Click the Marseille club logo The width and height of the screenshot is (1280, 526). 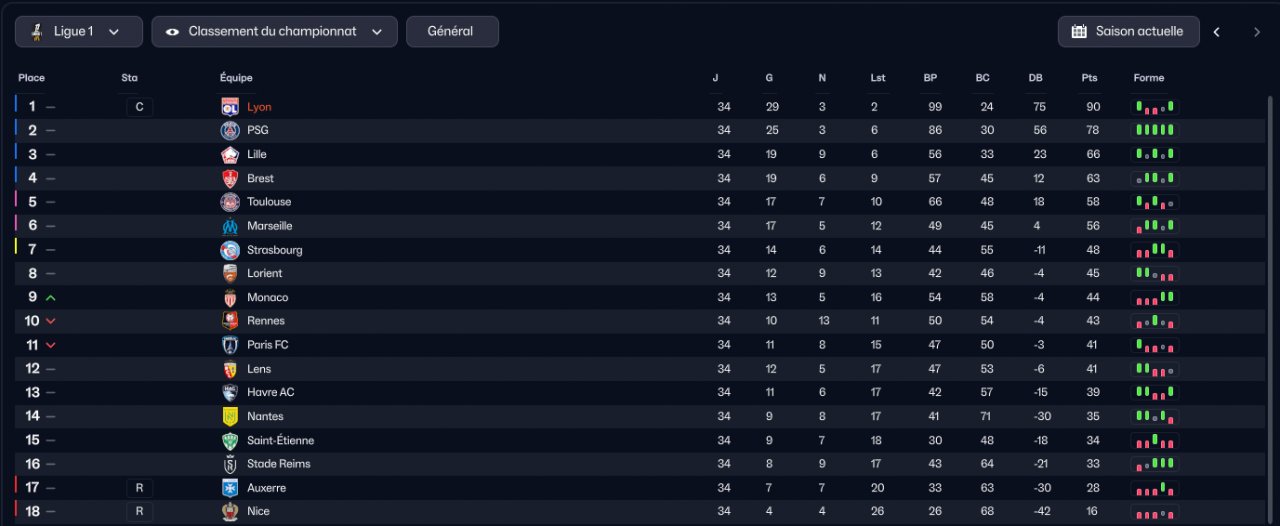230,226
